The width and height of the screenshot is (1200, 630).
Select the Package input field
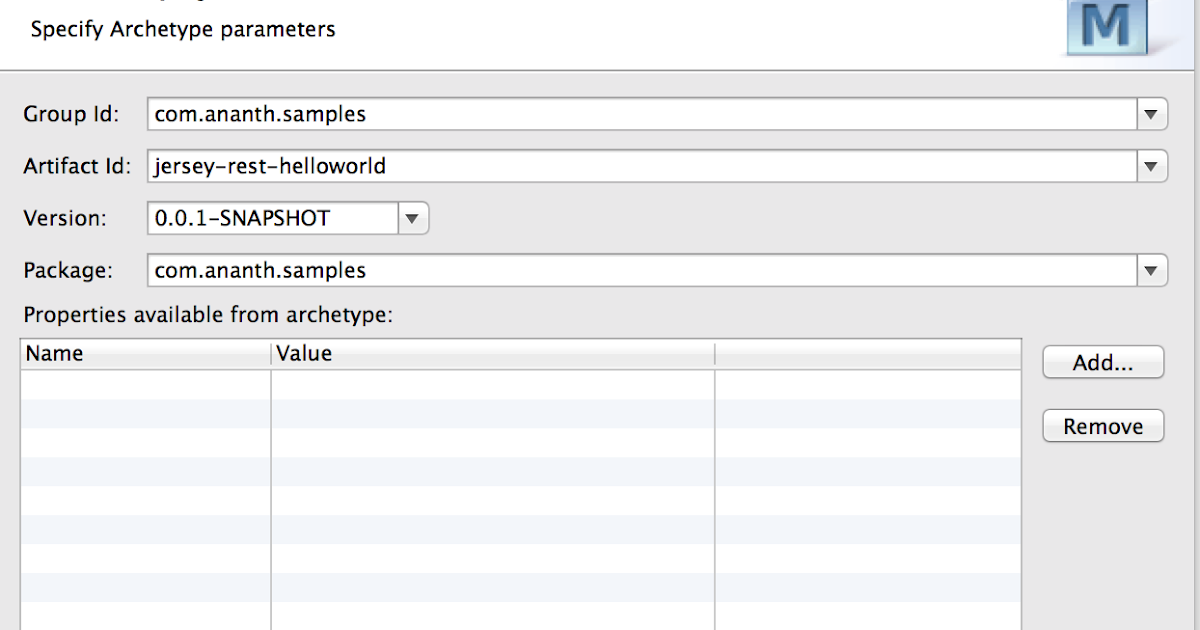(600, 270)
